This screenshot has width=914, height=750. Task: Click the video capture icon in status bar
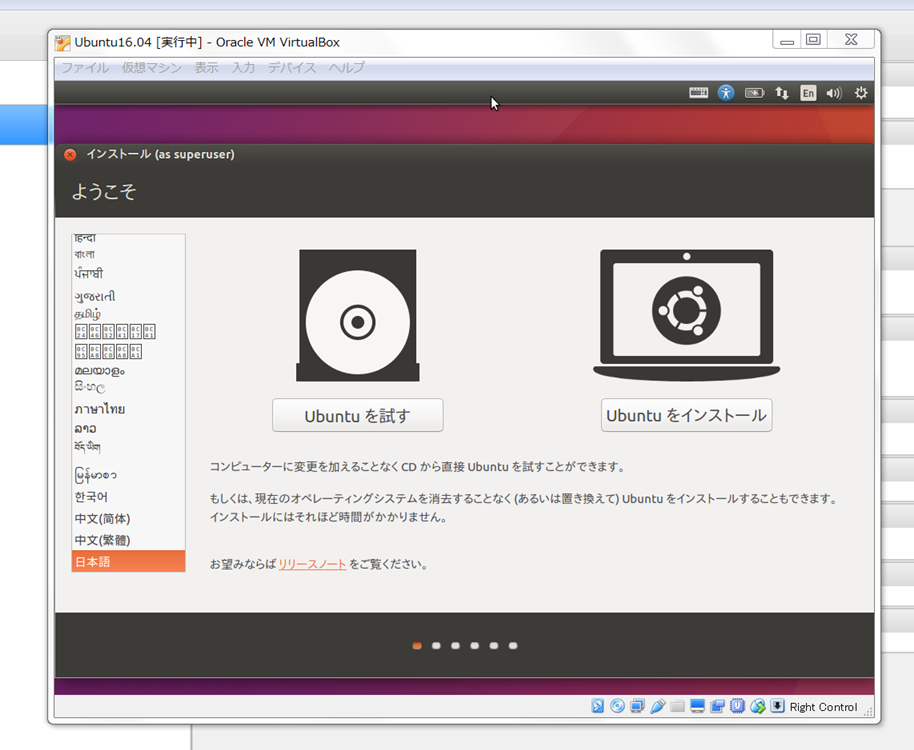tap(718, 706)
